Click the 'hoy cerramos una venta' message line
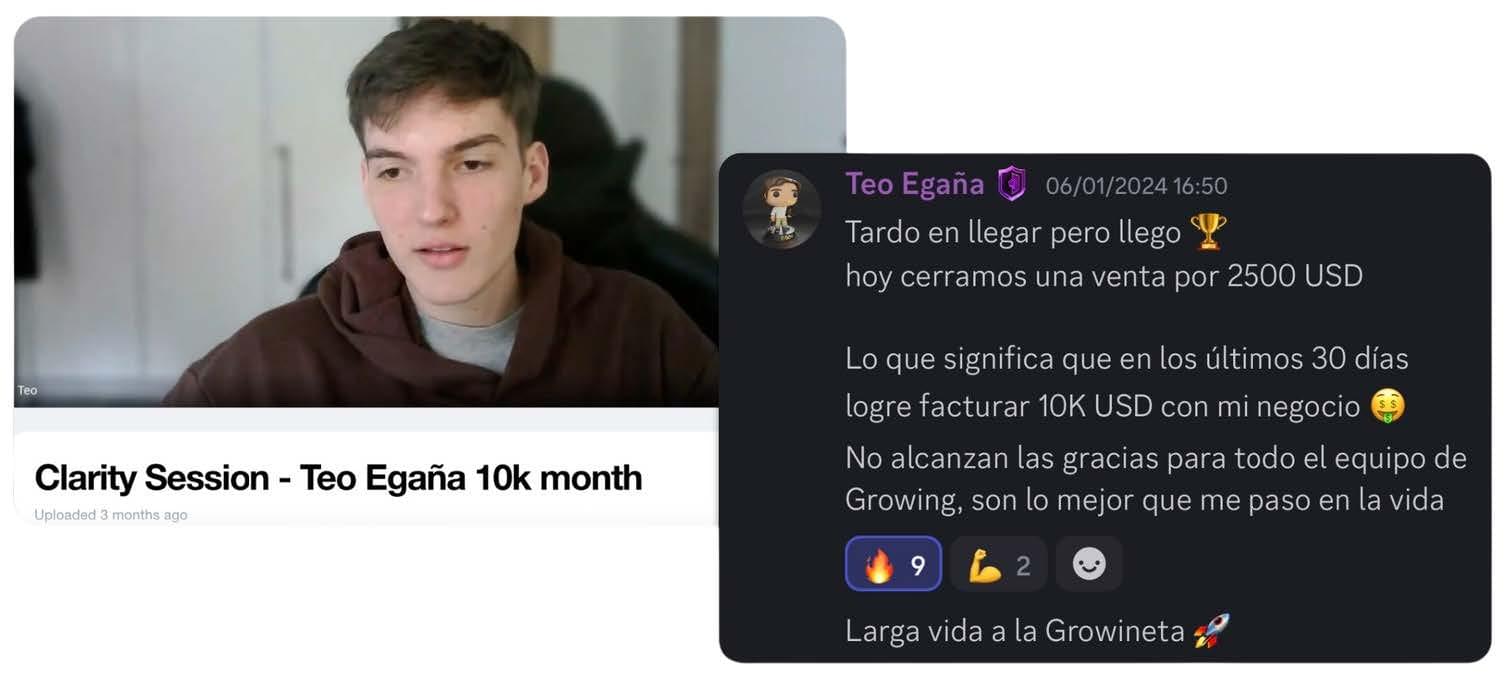 pyautogui.click(x=1104, y=276)
